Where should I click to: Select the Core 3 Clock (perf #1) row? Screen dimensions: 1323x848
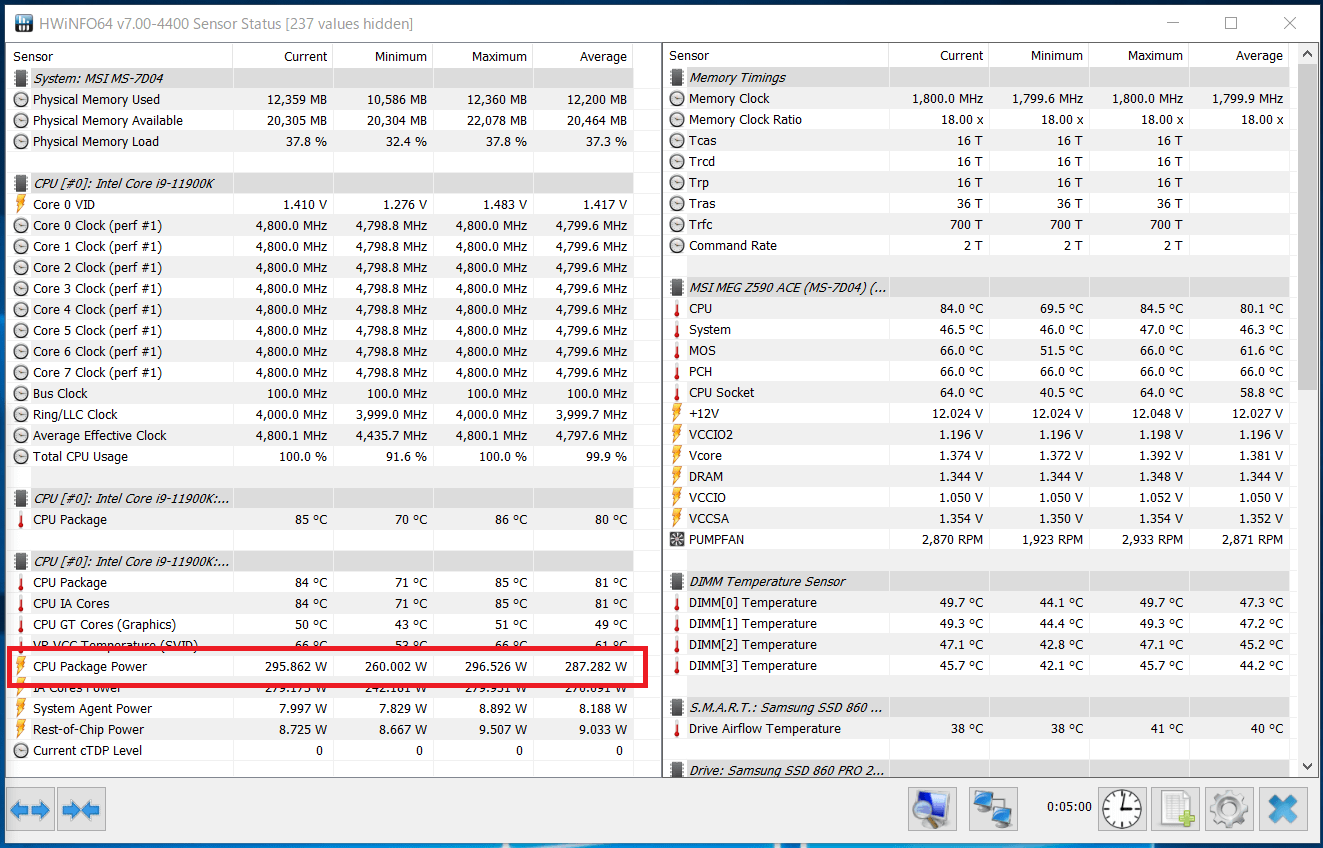tap(321, 289)
